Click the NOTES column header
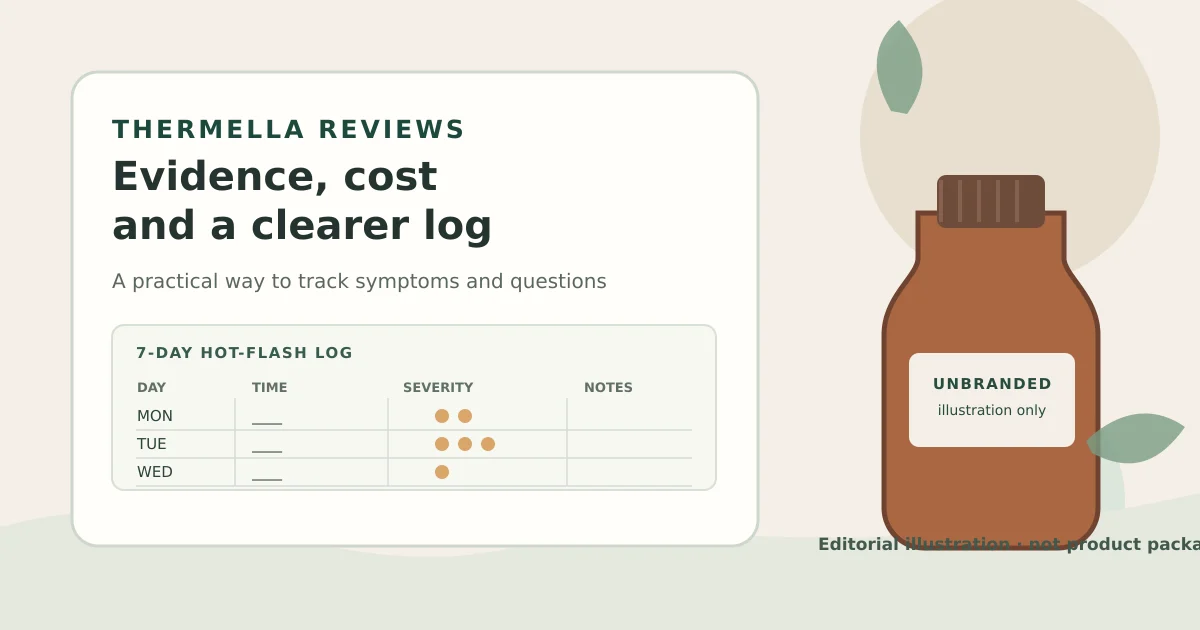This screenshot has width=1200, height=630. tap(608, 388)
